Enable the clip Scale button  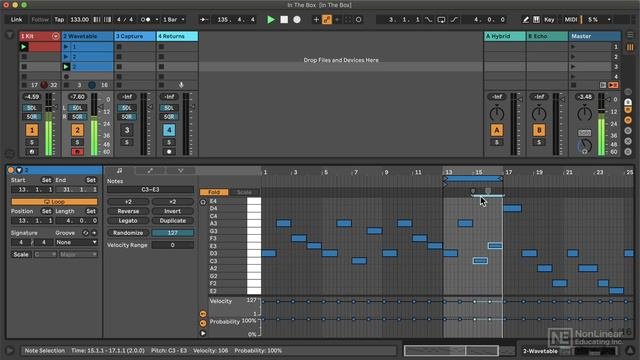coord(21,254)
